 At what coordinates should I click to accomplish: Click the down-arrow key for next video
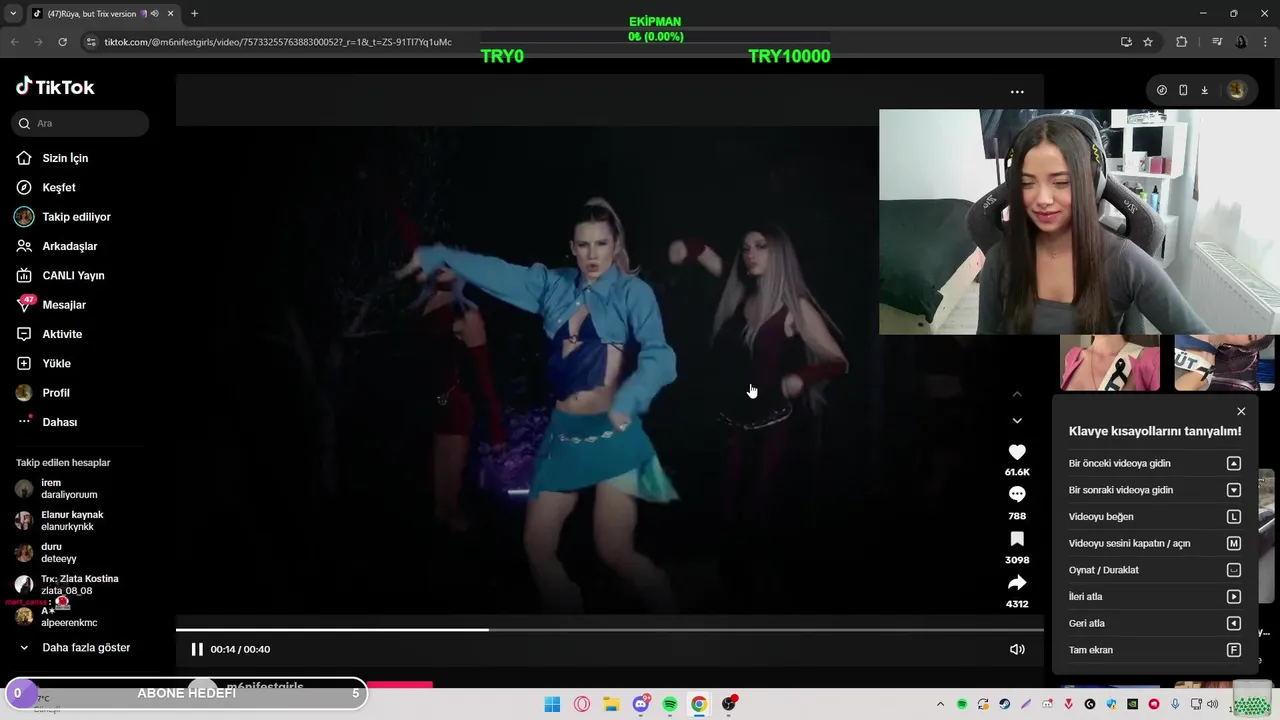pyautogui.click(x=1234, y=490)
